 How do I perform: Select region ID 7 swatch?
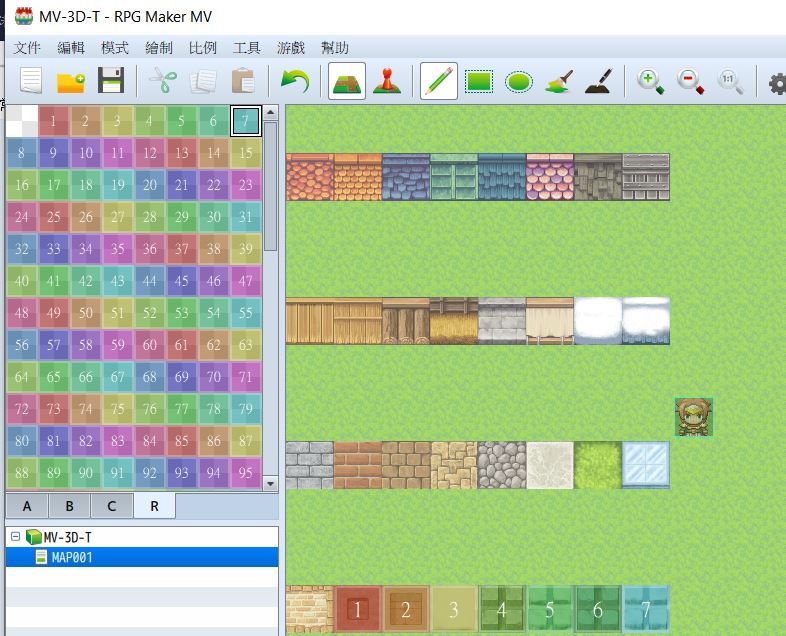[246, 121]
